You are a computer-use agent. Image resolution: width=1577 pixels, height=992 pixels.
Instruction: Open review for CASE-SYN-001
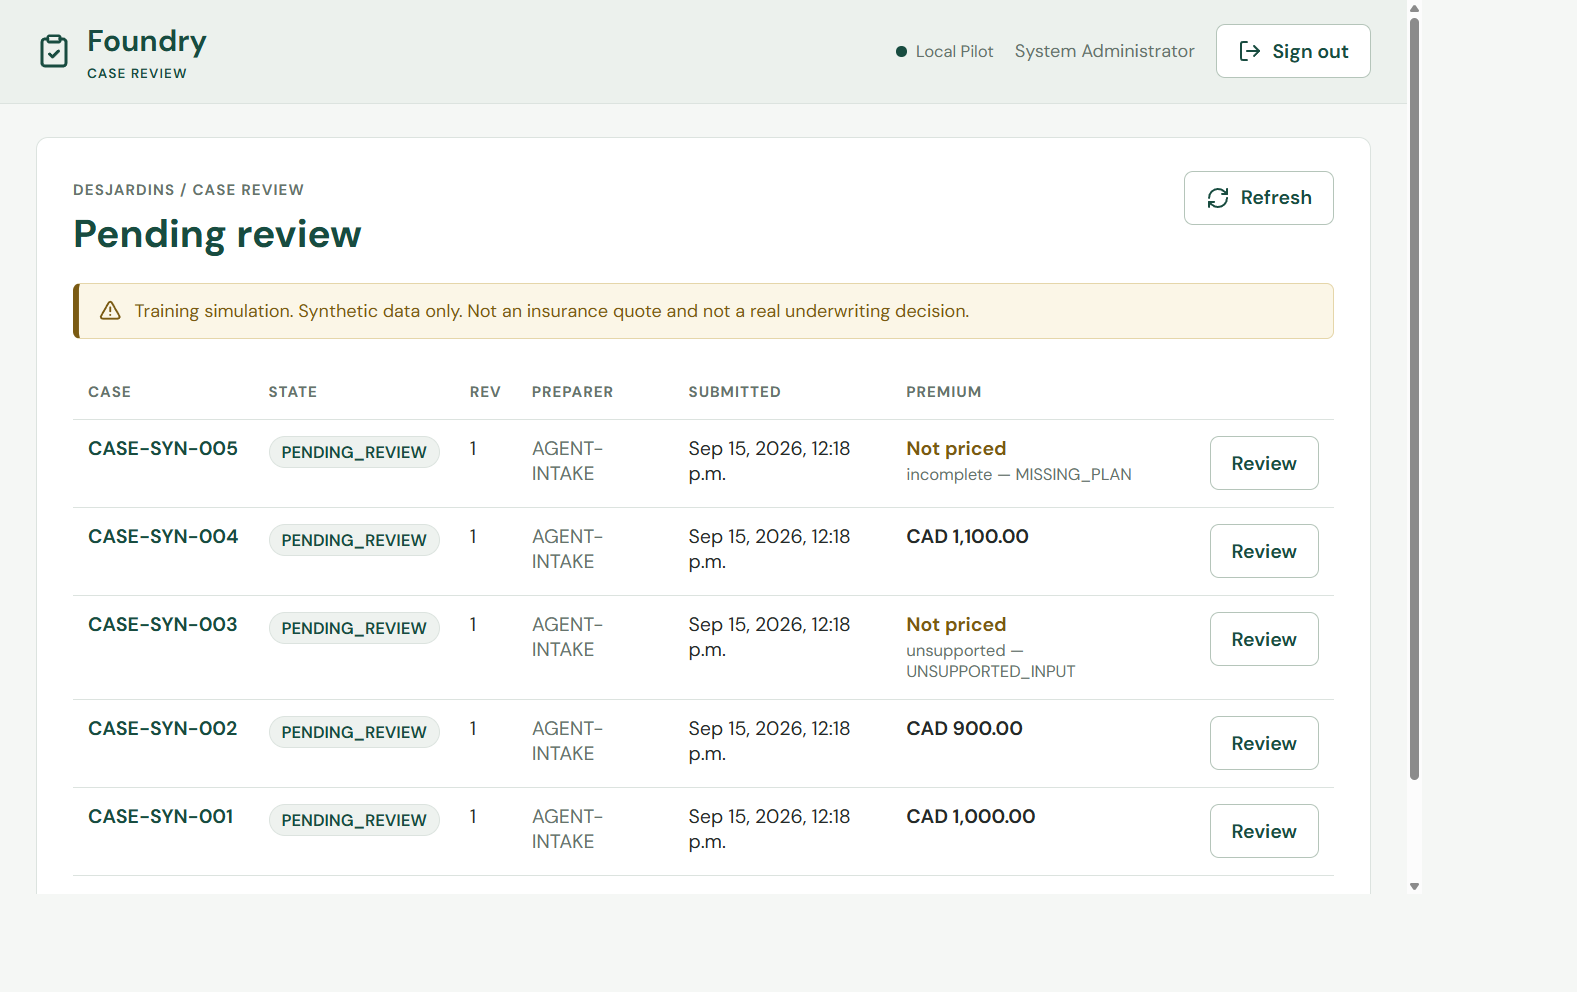(1263, 831)
